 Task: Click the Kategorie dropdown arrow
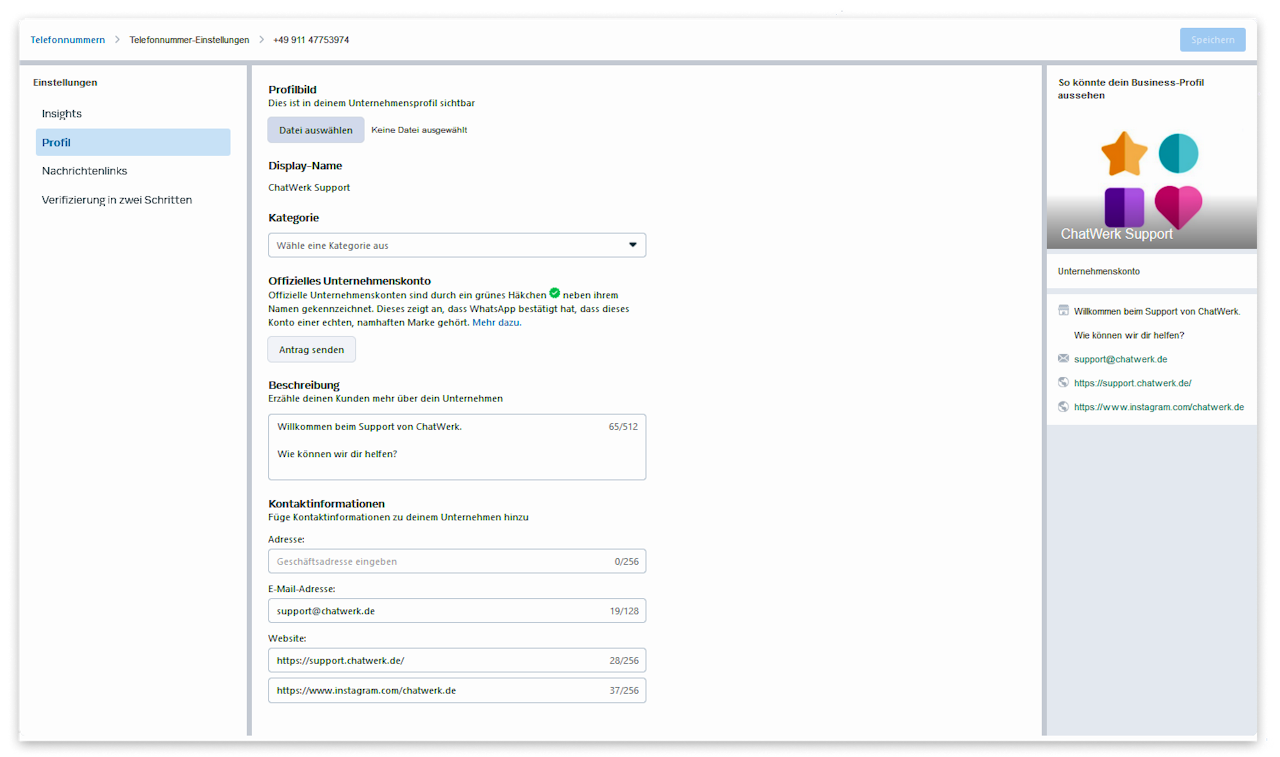point(632,245)
